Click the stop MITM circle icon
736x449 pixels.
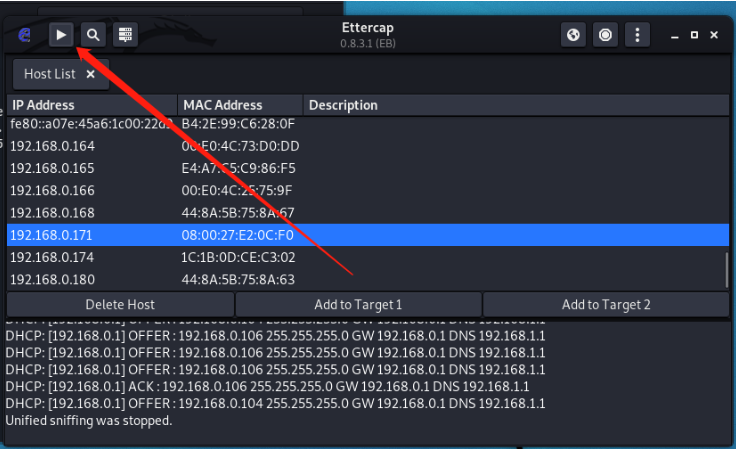[x=605, y=35]
